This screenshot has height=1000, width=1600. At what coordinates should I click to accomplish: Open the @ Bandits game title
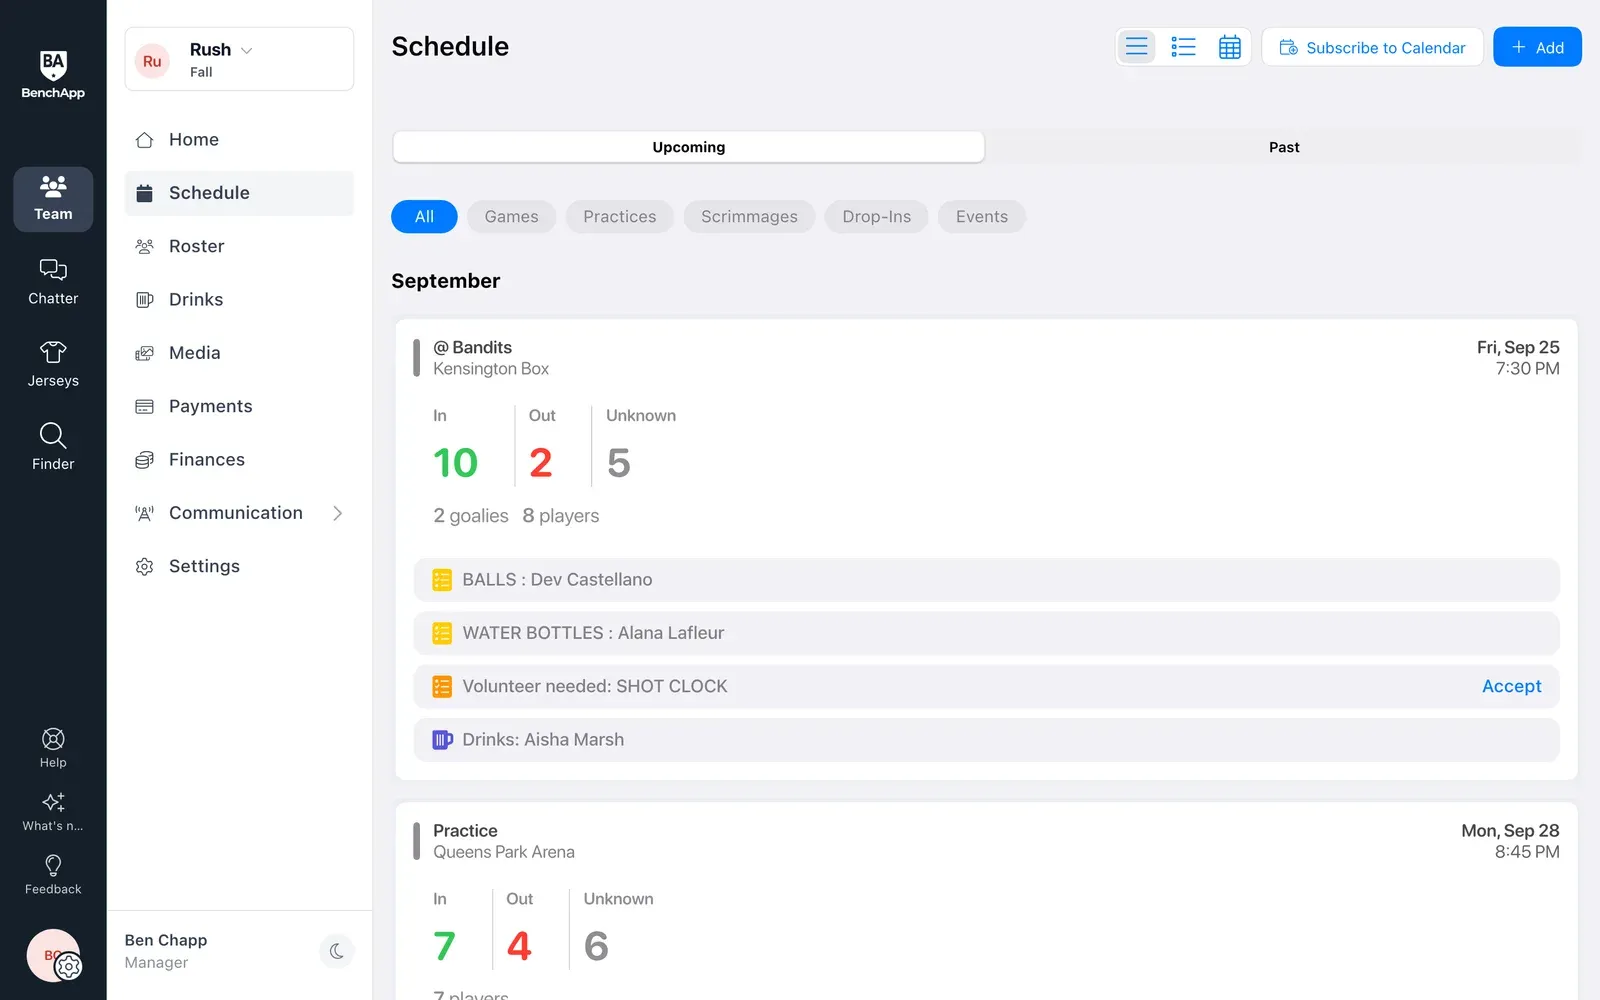(x=472, y=347)
